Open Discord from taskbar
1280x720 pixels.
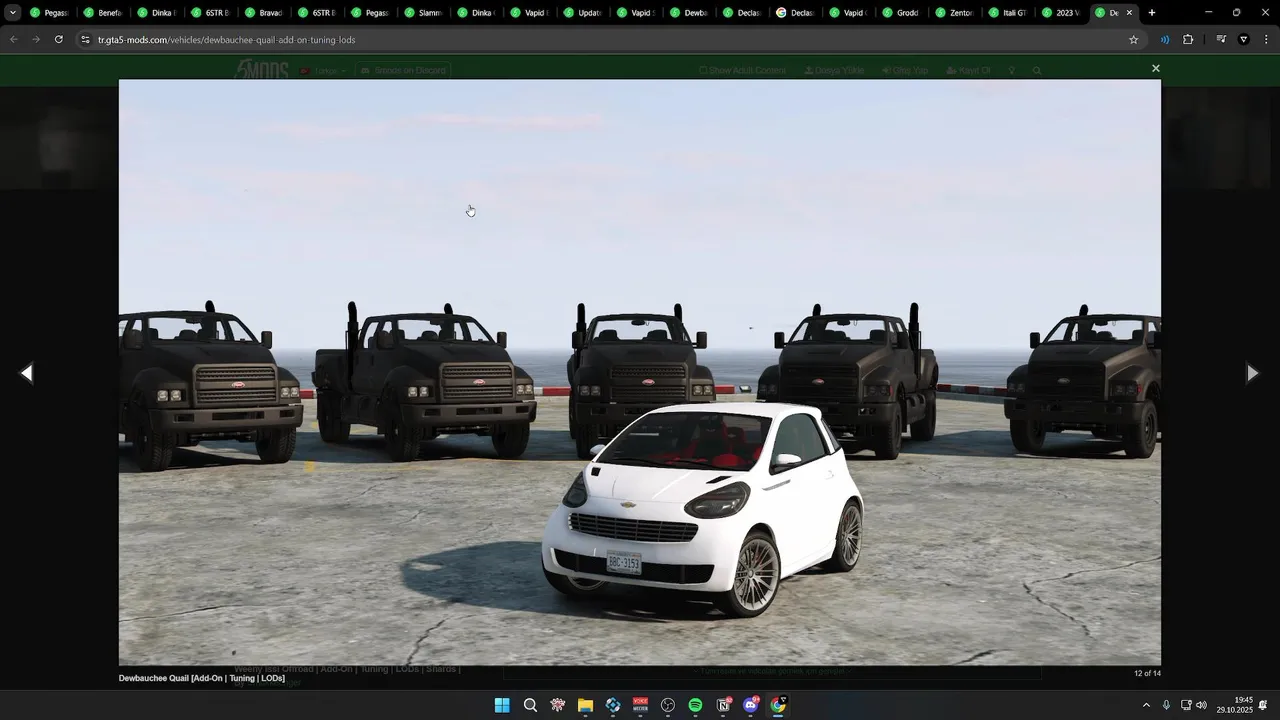point(751,705)
